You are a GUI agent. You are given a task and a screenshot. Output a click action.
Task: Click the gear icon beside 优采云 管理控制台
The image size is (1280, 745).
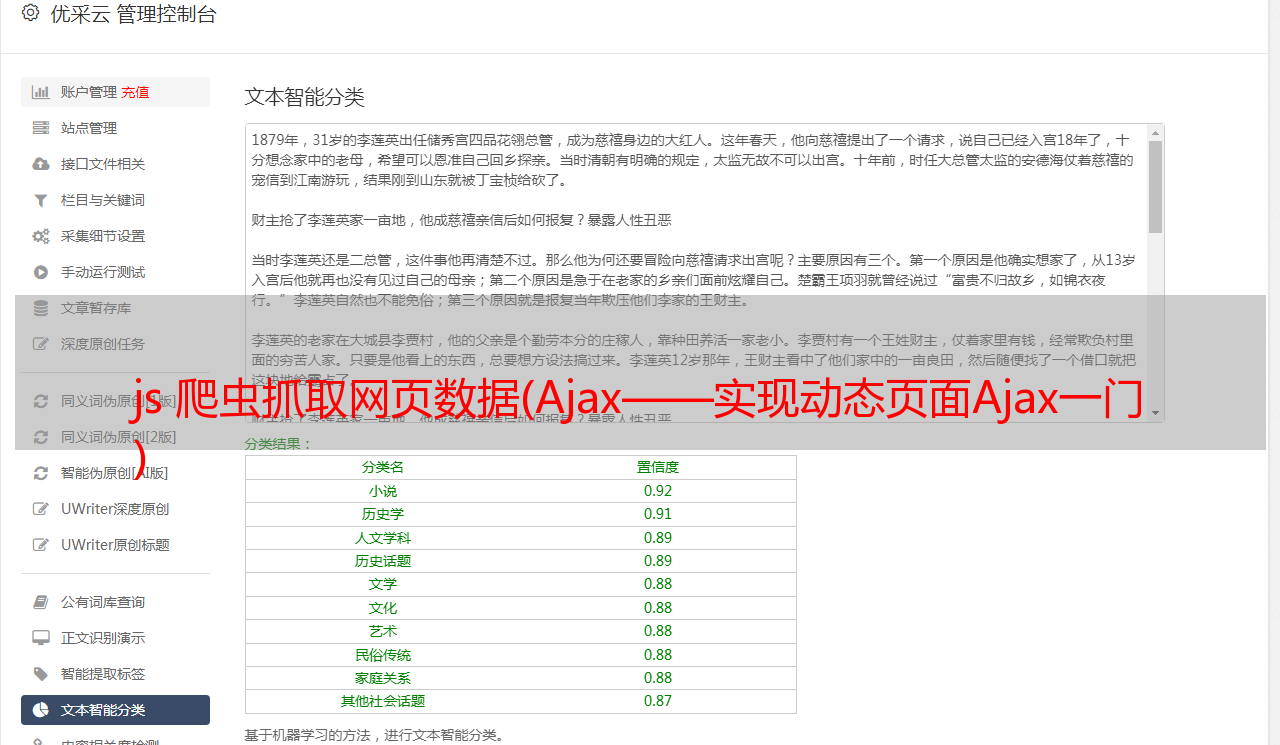(x=30, y=14)
